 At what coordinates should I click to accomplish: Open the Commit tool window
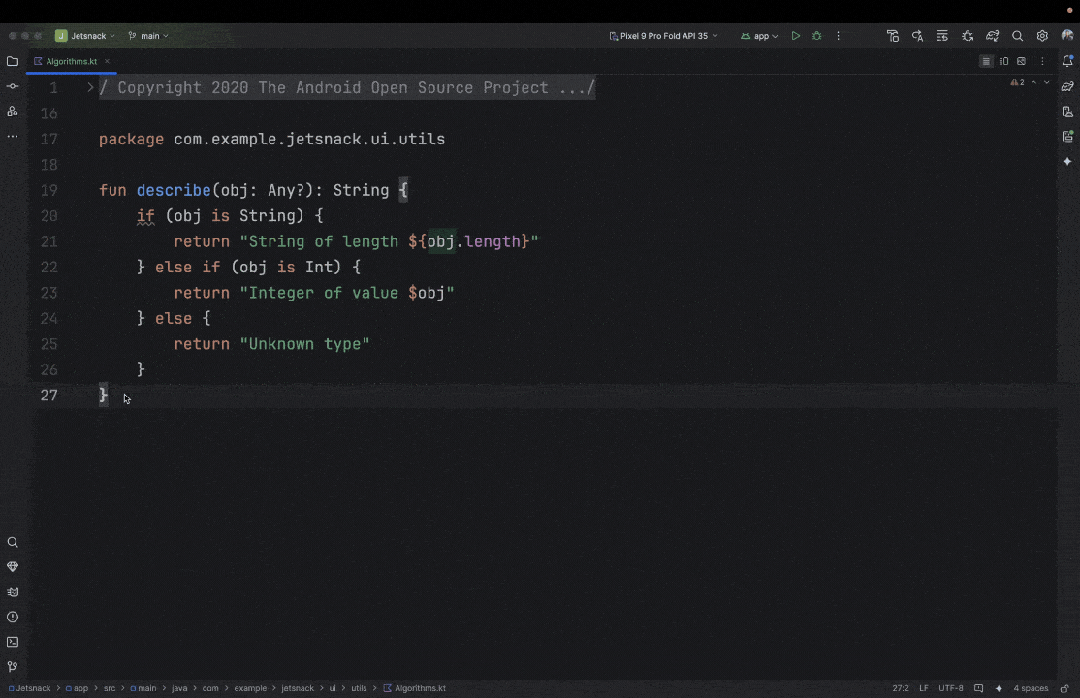point(12,86)
